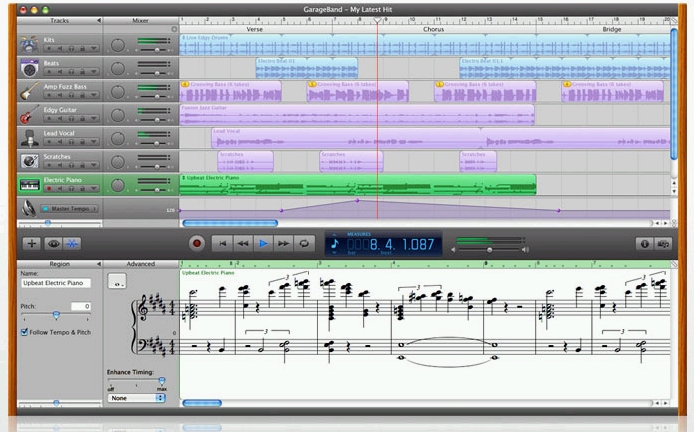Show automation for the Kits track
This screenshot has height=432, width=694.
click(94, 48)
